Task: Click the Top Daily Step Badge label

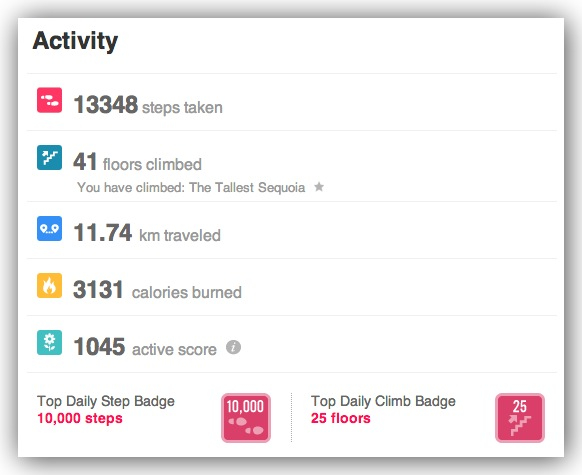Action: (x=106, y=401)
